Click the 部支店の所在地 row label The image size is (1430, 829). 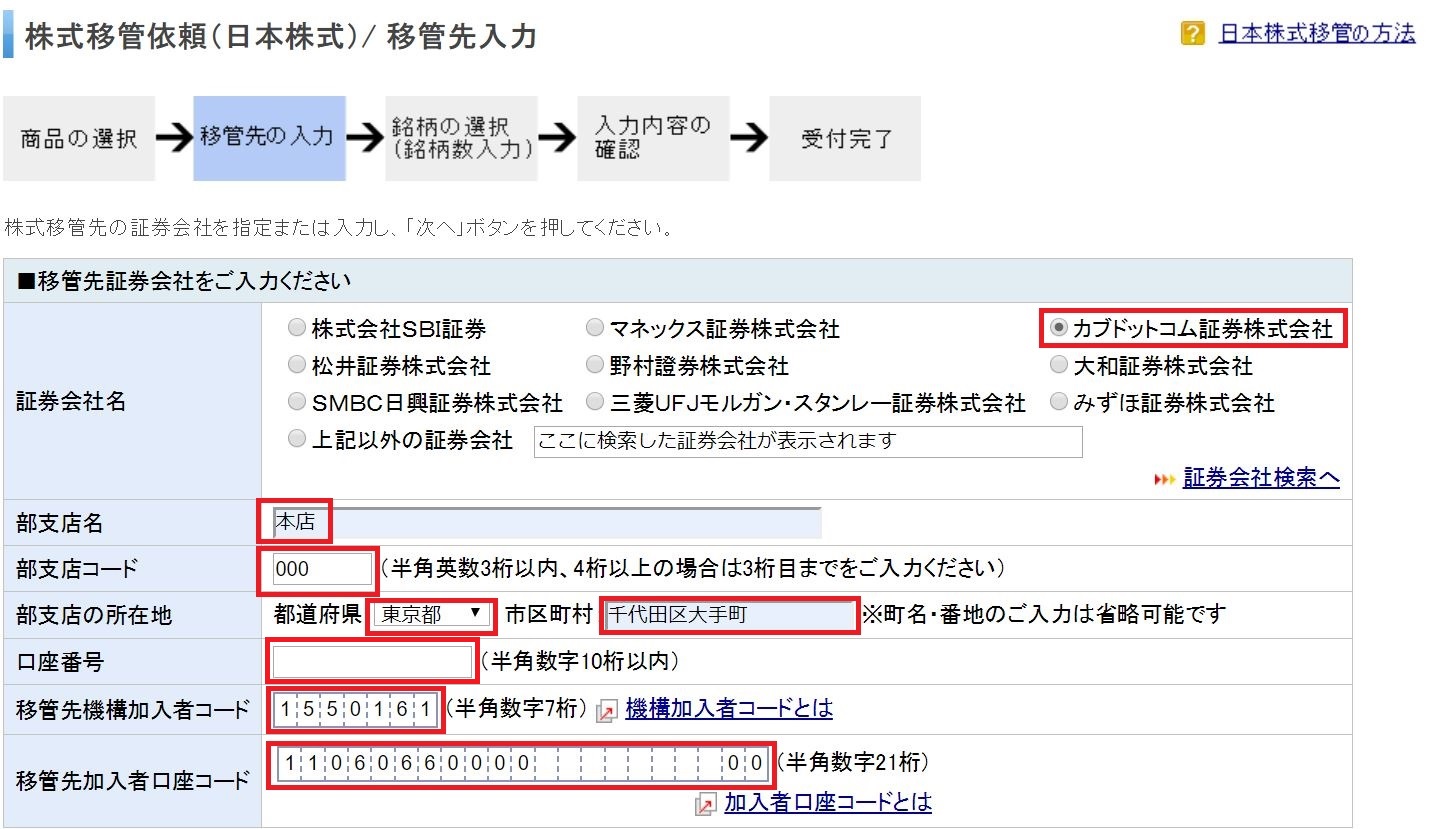pos(94,616)
